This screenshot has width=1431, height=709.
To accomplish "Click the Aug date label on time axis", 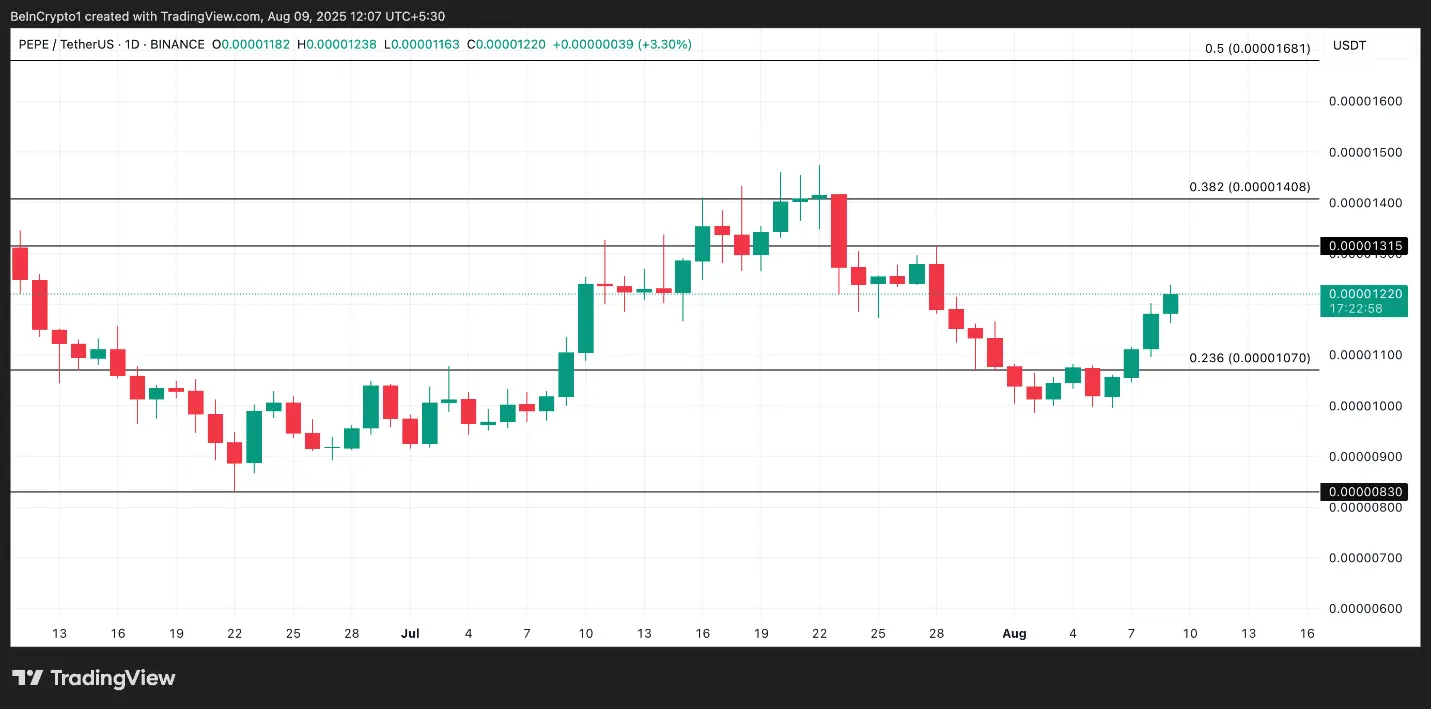I will pos(1014,633).
